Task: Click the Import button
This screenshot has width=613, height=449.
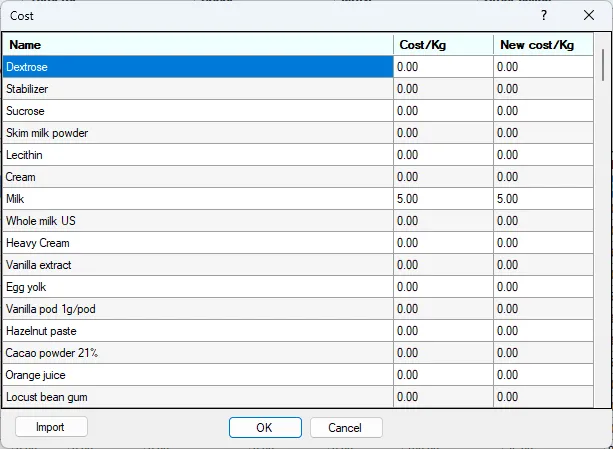Action: point(51,427)
